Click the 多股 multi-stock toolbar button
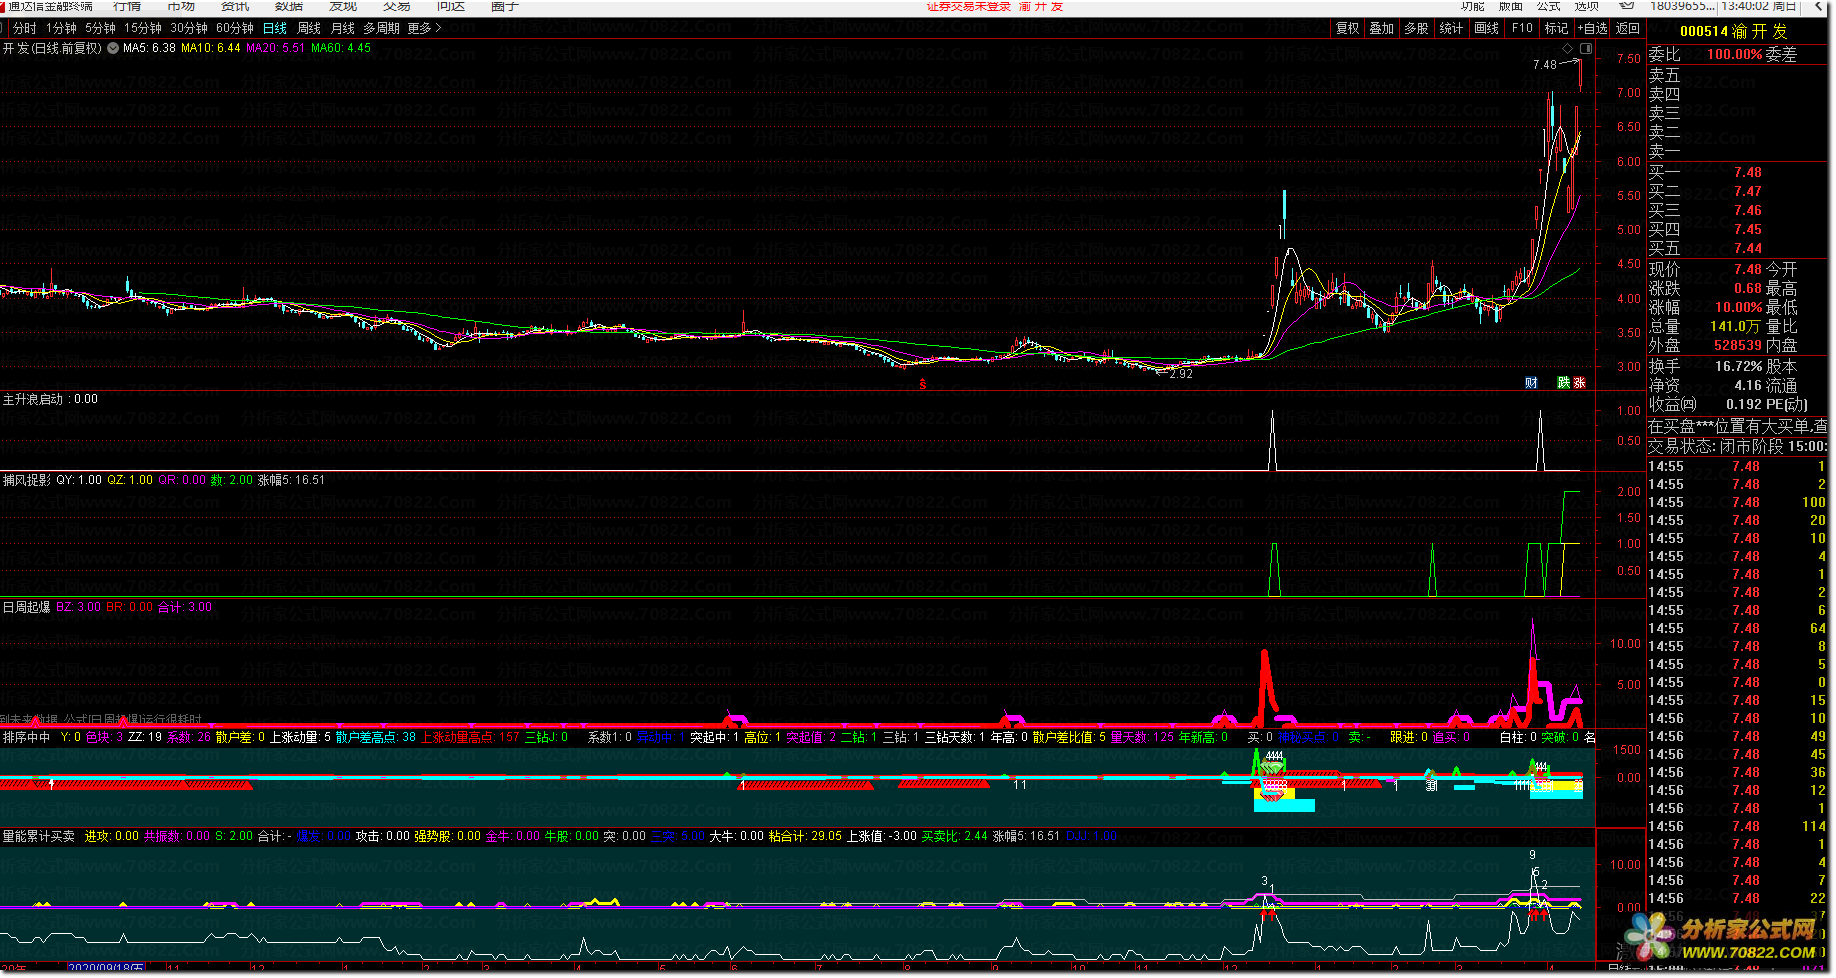1836x978 pixels. [x=1417, y=28]
